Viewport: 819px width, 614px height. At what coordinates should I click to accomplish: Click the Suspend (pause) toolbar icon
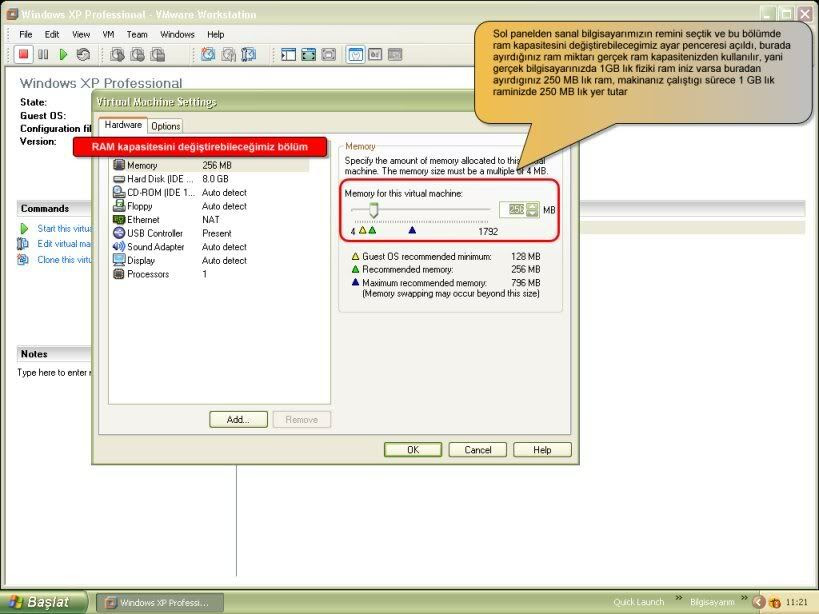(x=43, y=54)
